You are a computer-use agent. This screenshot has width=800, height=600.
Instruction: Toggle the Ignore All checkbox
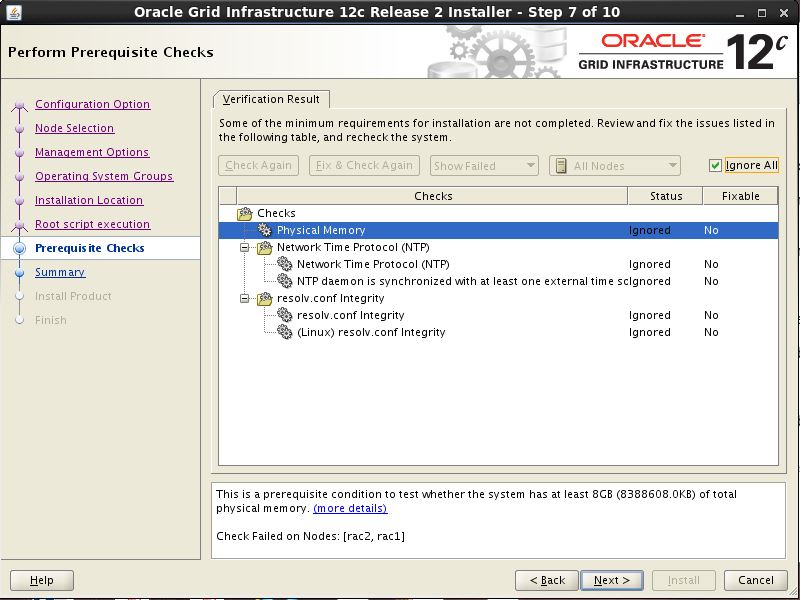pyautogui.click(x=715, y=165)
